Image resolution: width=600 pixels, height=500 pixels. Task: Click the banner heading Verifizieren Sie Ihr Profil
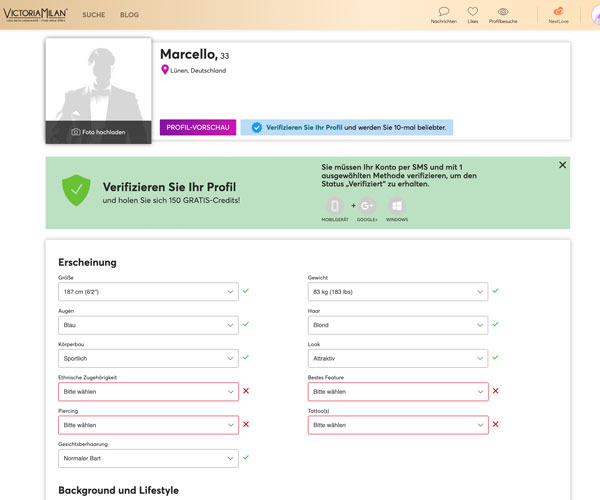click(x=169, y=187)
